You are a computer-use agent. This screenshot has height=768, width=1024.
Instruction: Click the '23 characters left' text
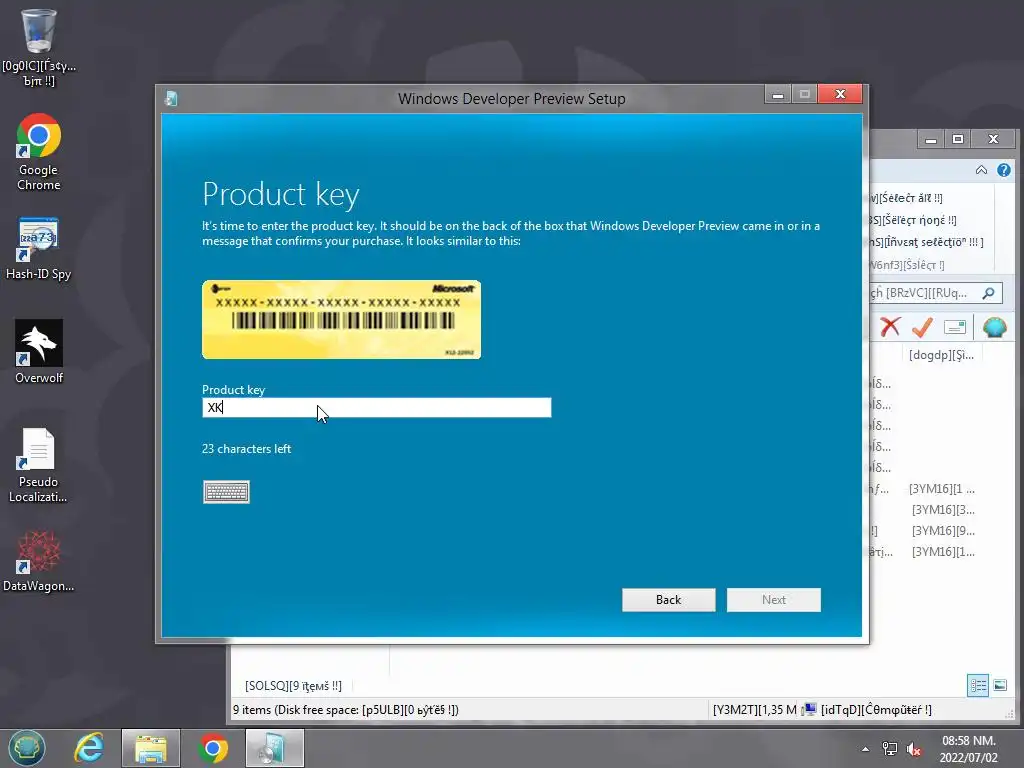[246, 449]
